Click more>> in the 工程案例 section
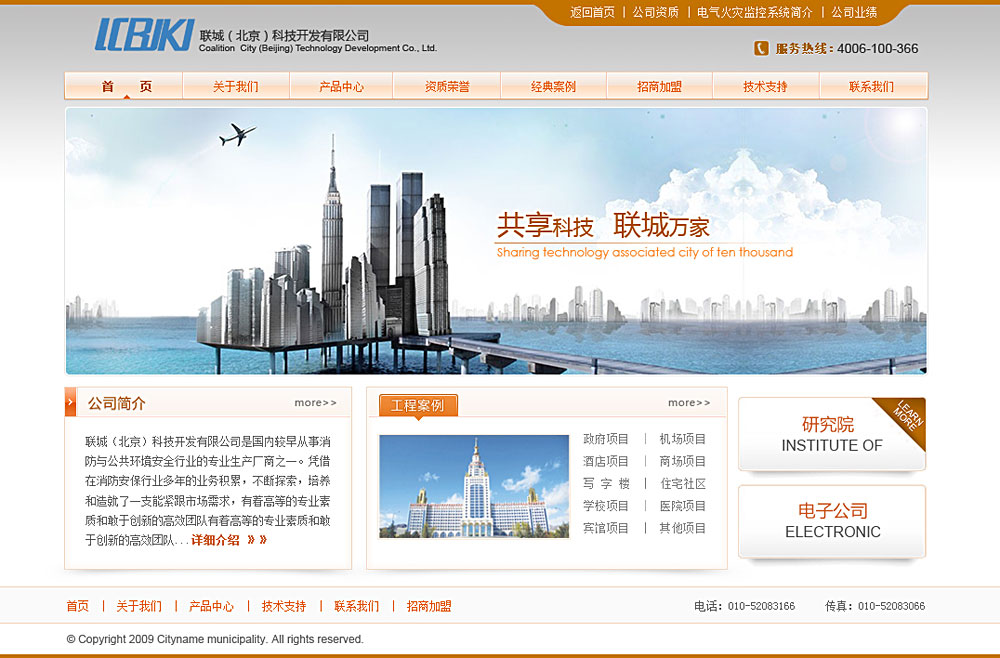The image size is (1000, 658). (x=686, y=403)
